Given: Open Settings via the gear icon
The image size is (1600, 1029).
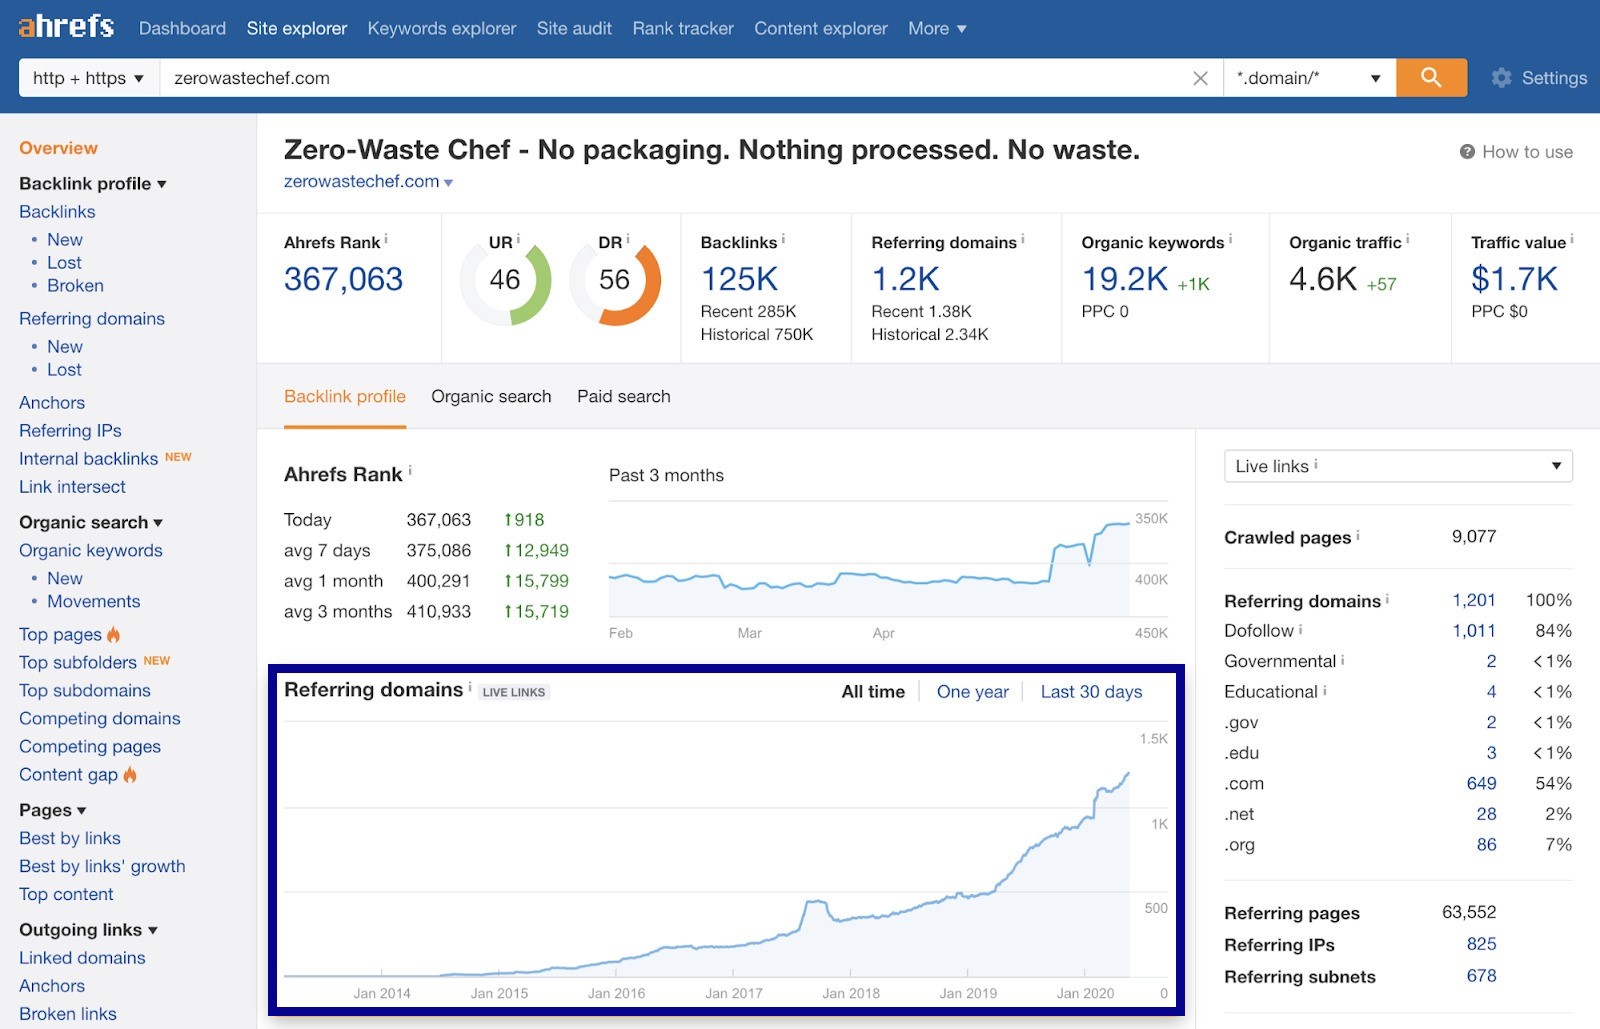Looking at the screenshot, I should click(1501, 78).
